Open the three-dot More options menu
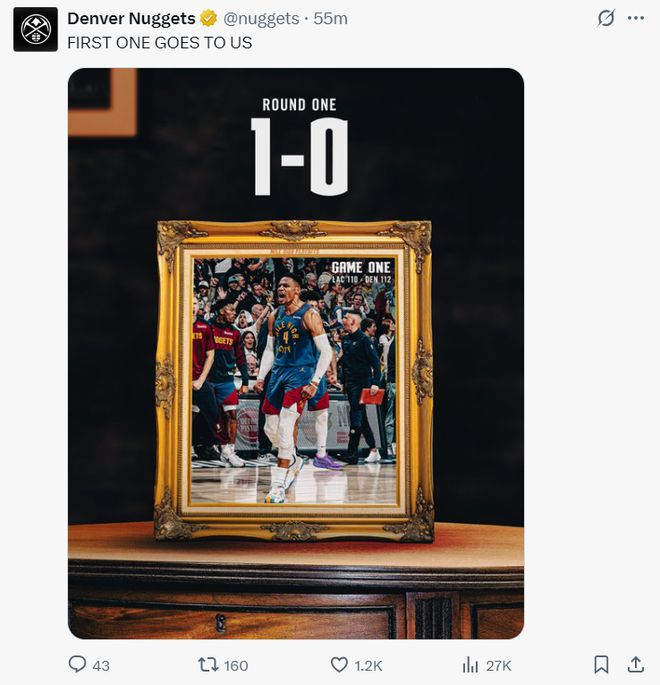This screenshot has width=660, height=685. pyautogui.click(x=636, y=18)
